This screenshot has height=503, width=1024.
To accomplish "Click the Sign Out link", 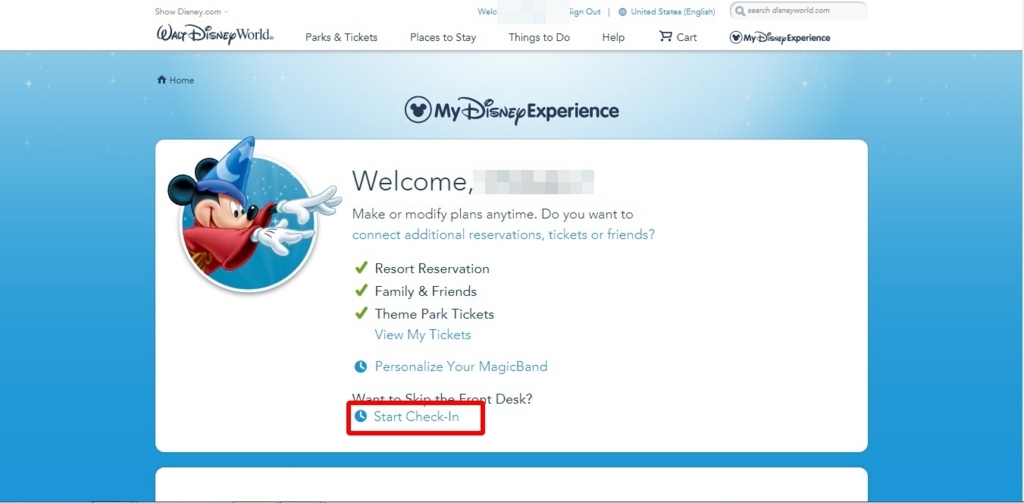I will 584,12.
